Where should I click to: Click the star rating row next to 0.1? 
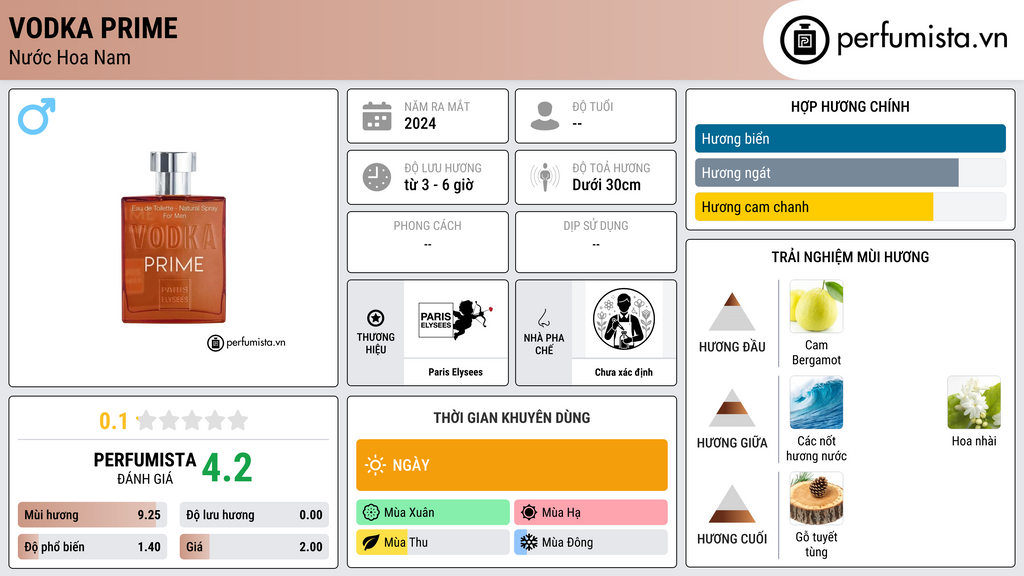click(193, 420)
